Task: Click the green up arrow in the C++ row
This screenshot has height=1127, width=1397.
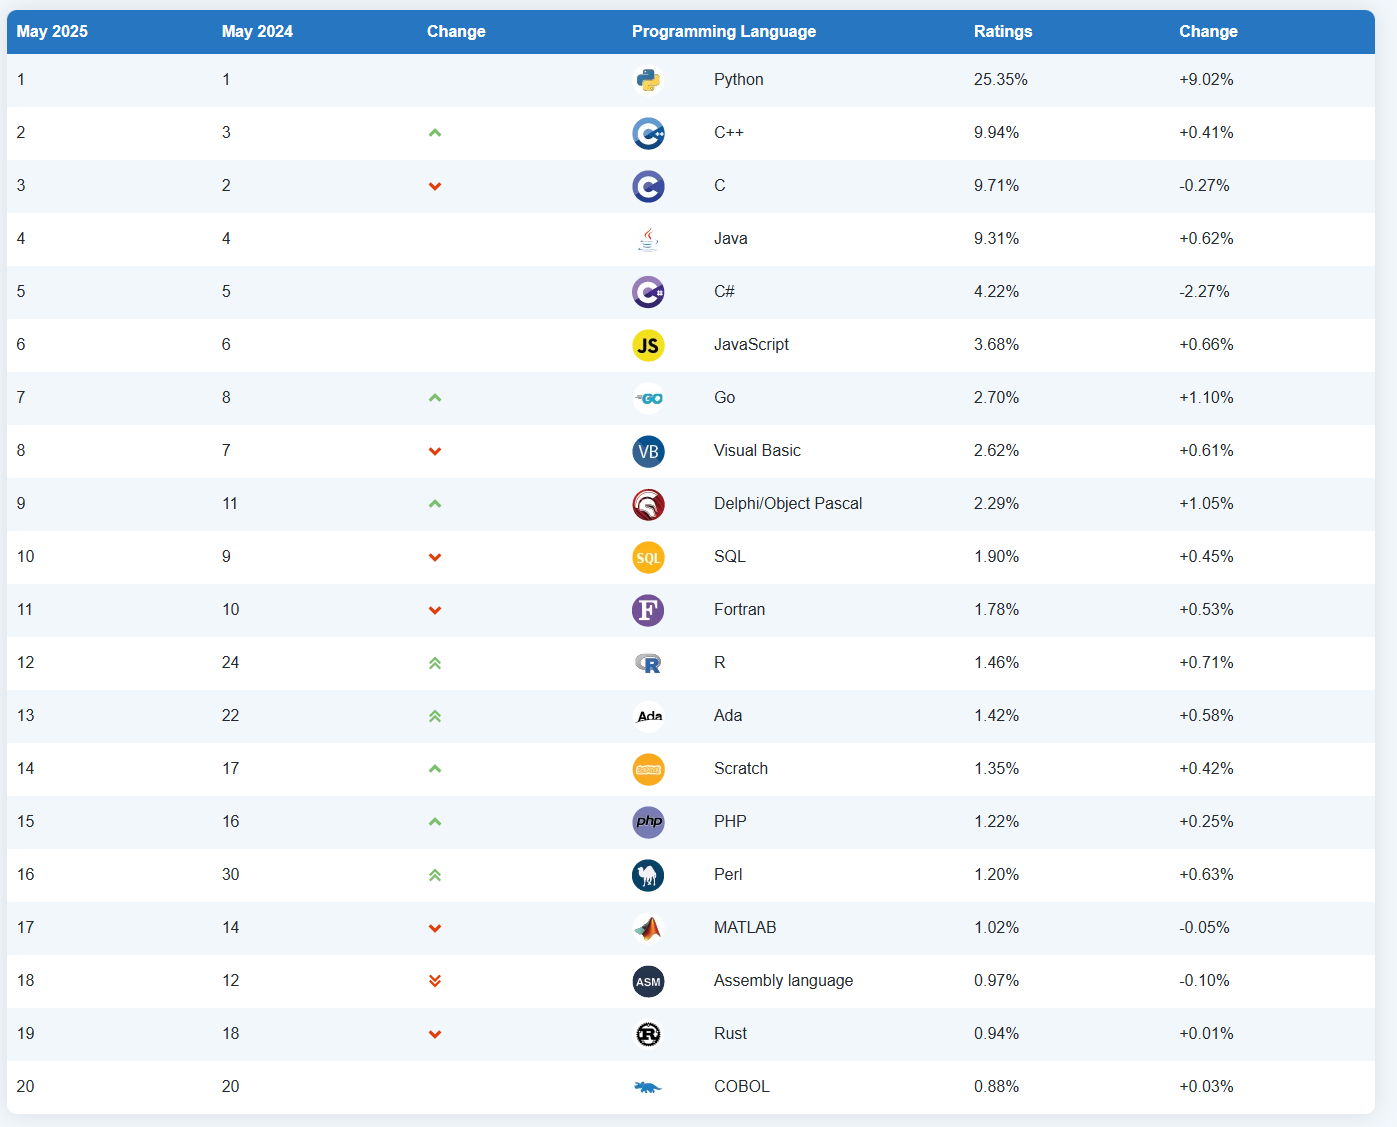Action: click(x=435, y=133)
